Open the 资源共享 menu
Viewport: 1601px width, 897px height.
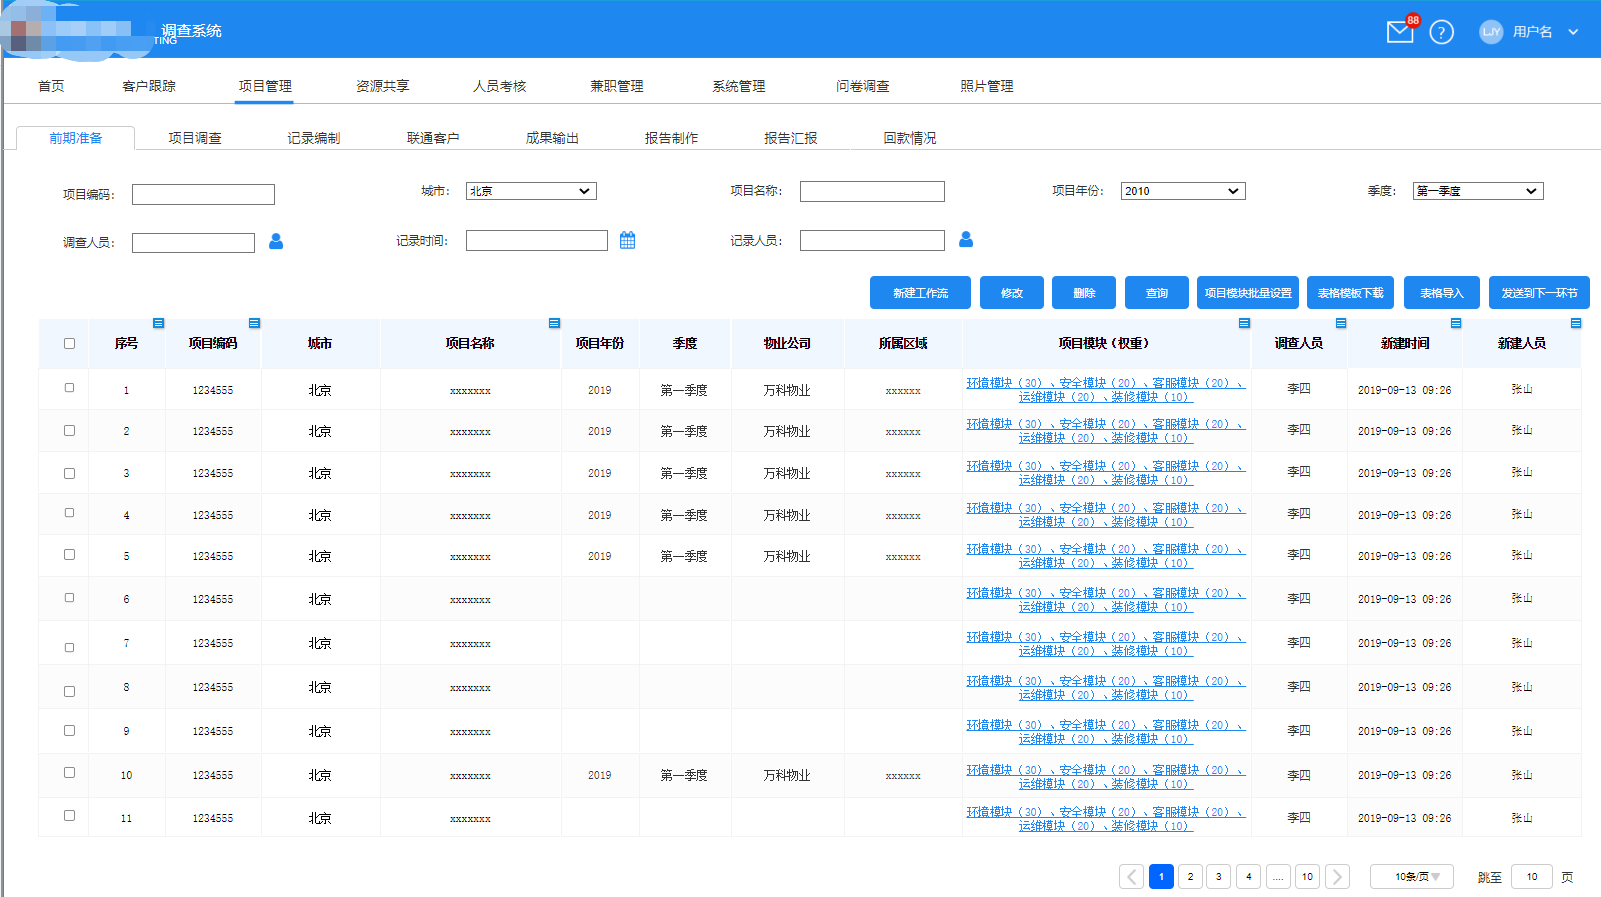point(383,86)
